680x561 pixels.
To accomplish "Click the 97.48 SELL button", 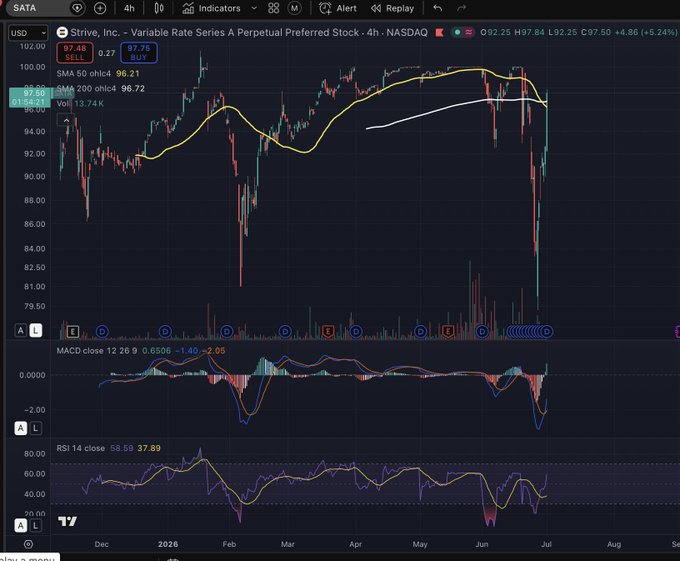I will pos(75,53).
